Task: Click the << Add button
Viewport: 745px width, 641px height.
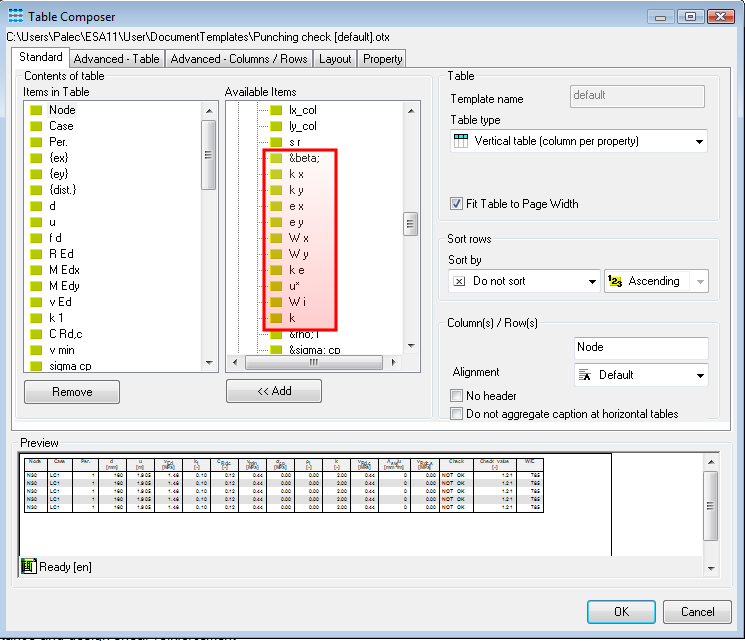Action: 273,391
